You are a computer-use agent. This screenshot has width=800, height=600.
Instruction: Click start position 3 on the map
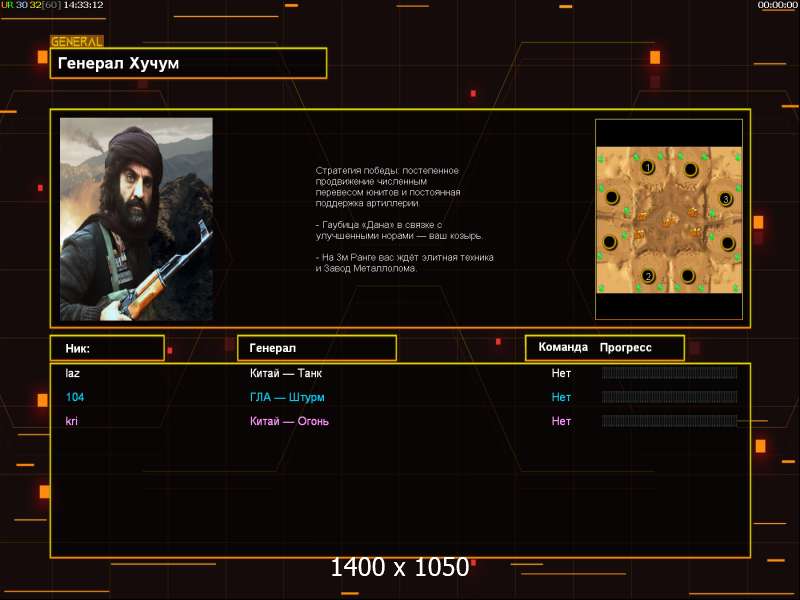click(x=725, y=199)
